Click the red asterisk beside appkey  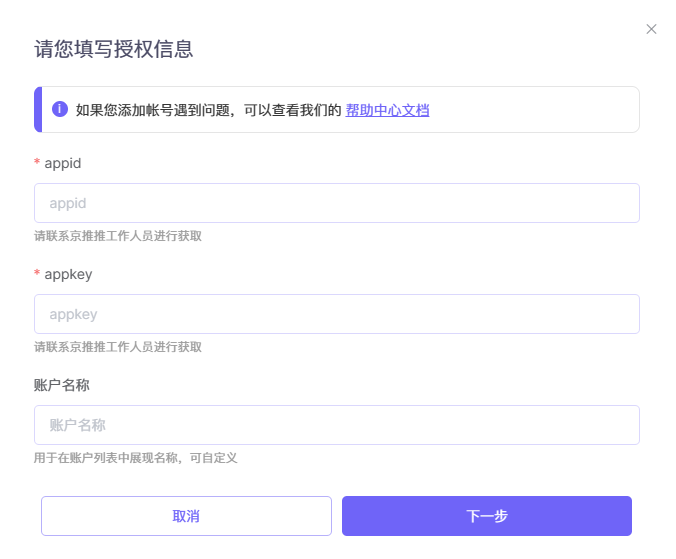[37, 275]
